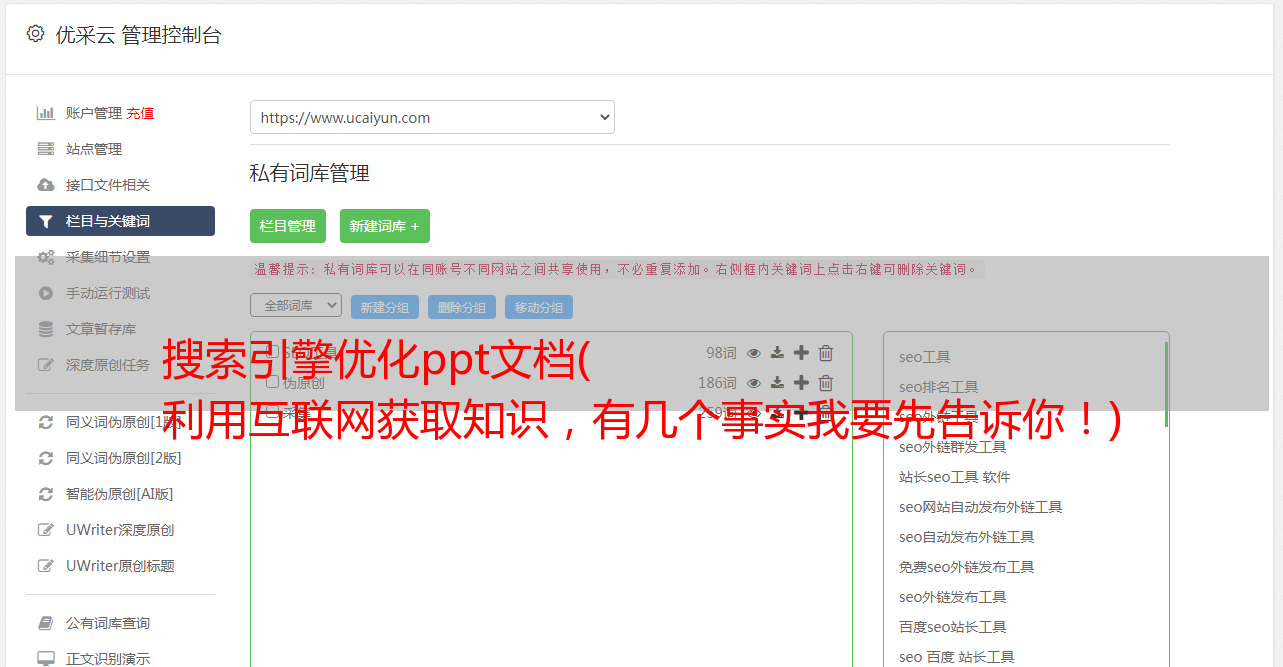
Task: Open 同义词伪原创[2版] via its refresh icon
Action: 46,458
